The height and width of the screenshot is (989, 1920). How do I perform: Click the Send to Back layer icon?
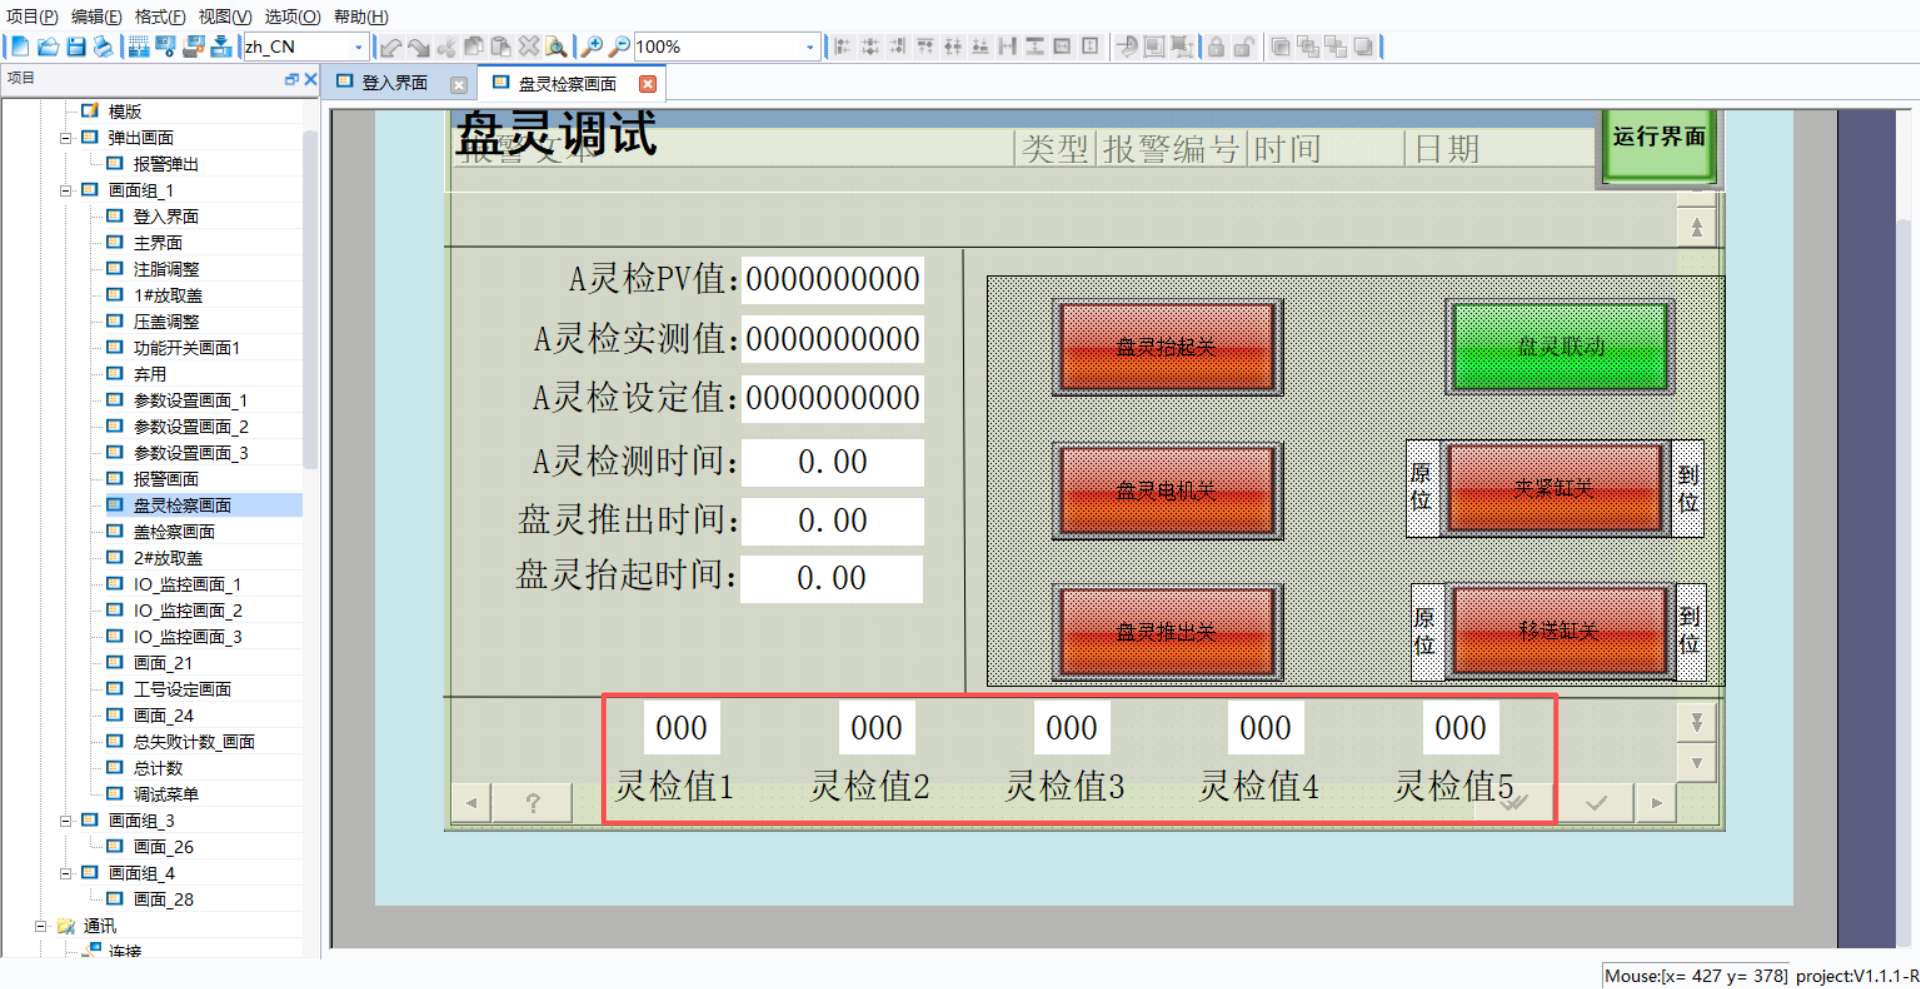(x=1363, y=46)
